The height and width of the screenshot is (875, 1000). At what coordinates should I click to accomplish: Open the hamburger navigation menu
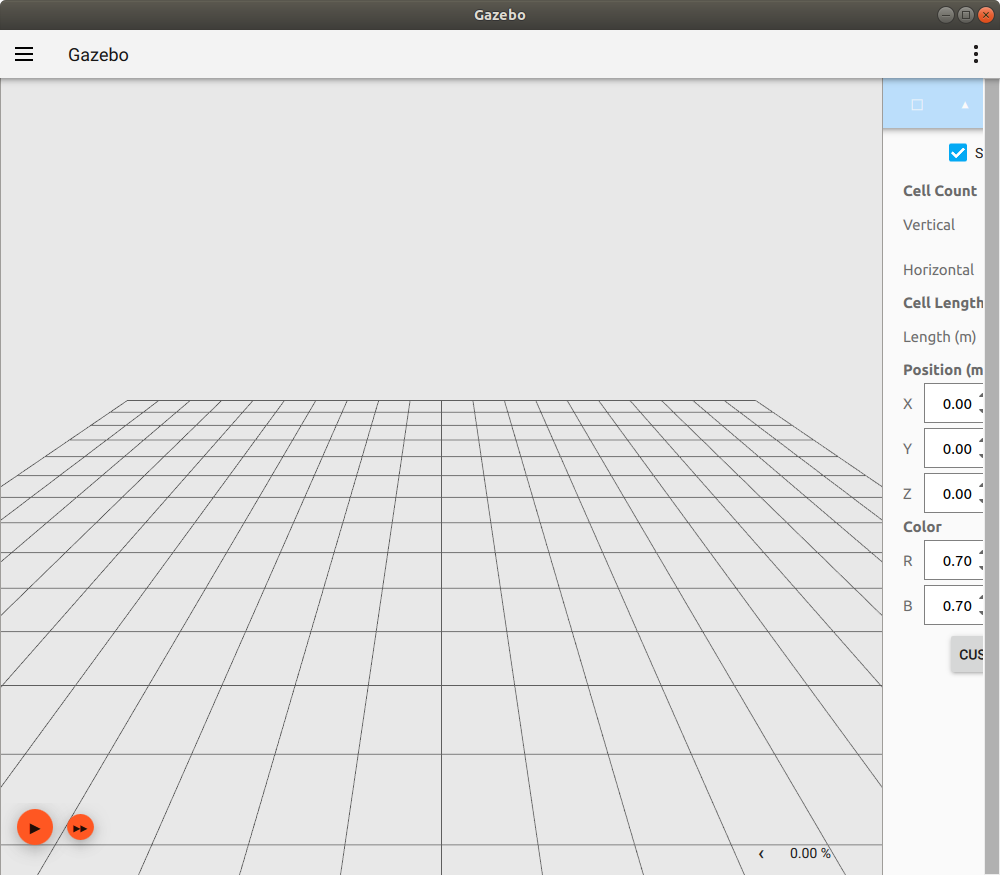click(x=24, y=54)
